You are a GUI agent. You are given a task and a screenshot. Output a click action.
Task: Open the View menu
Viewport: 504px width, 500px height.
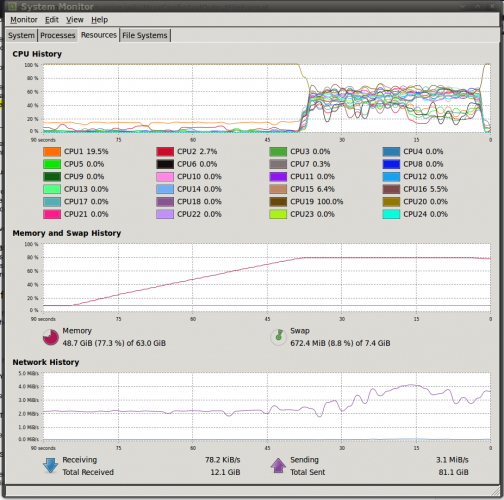click(75, 20)
